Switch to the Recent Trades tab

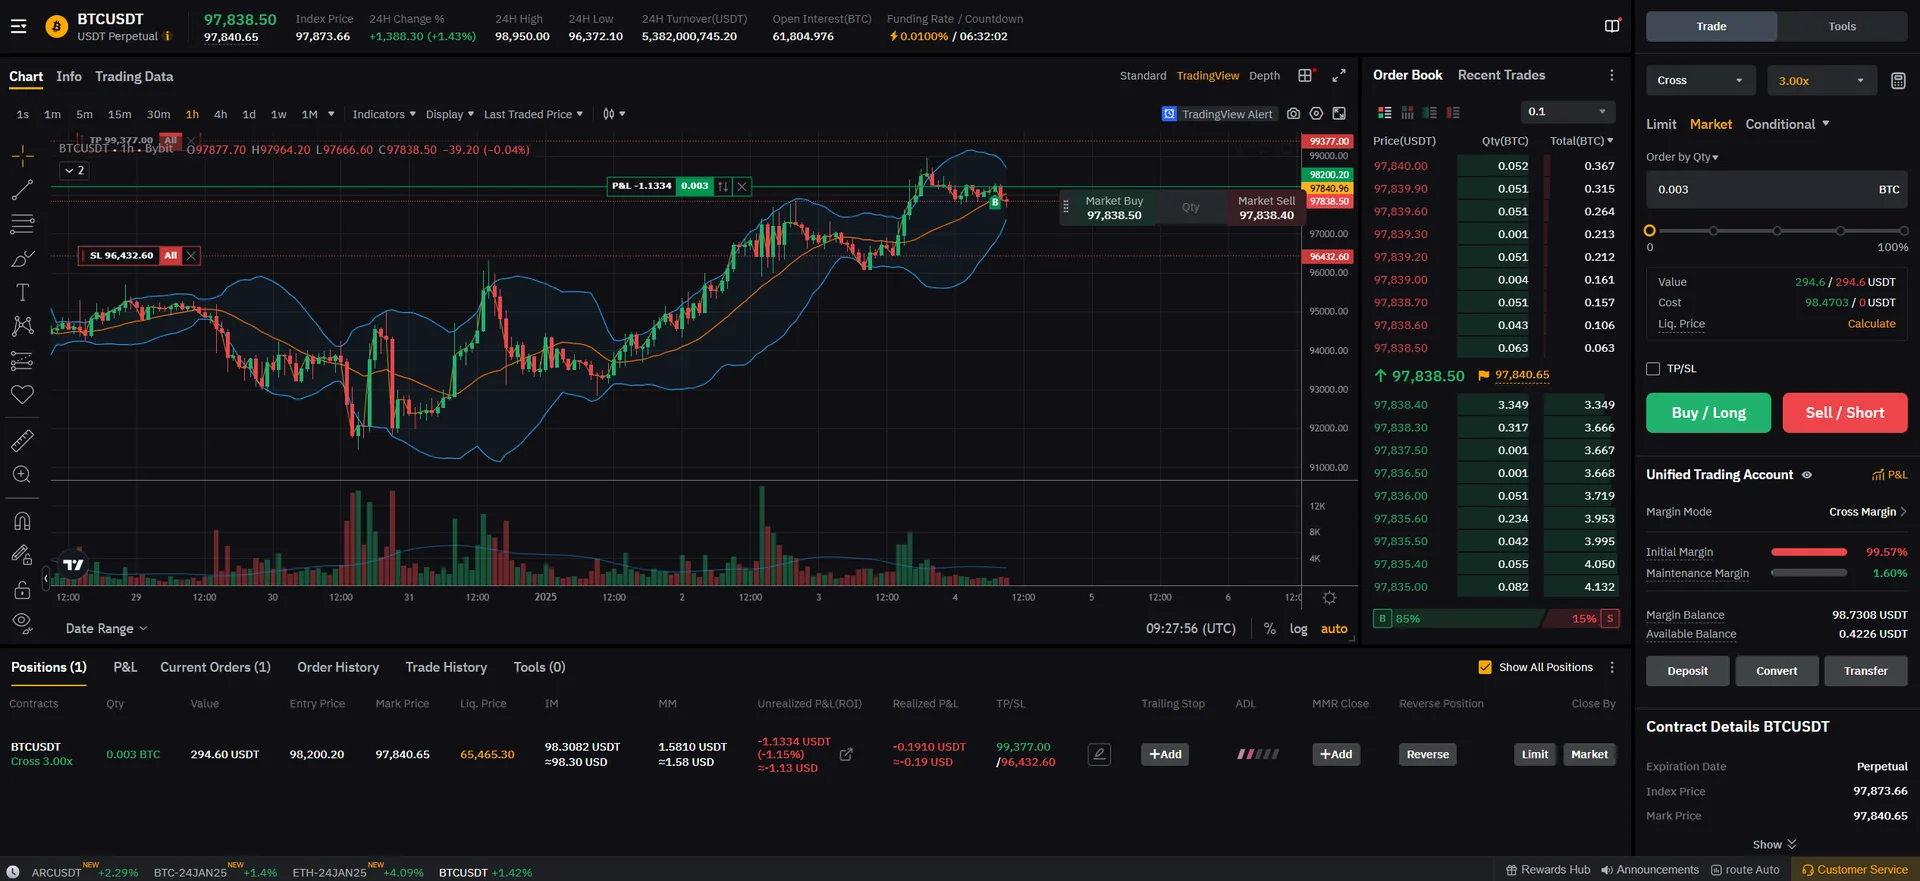click(x=1501, y=75)
